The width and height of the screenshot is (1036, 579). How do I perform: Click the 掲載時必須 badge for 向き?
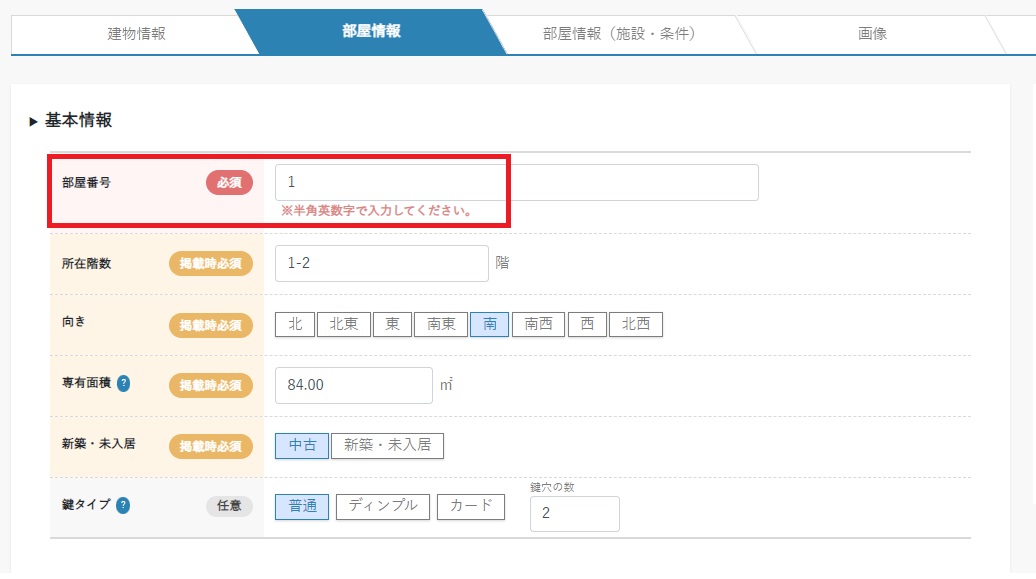click(211, 325)
